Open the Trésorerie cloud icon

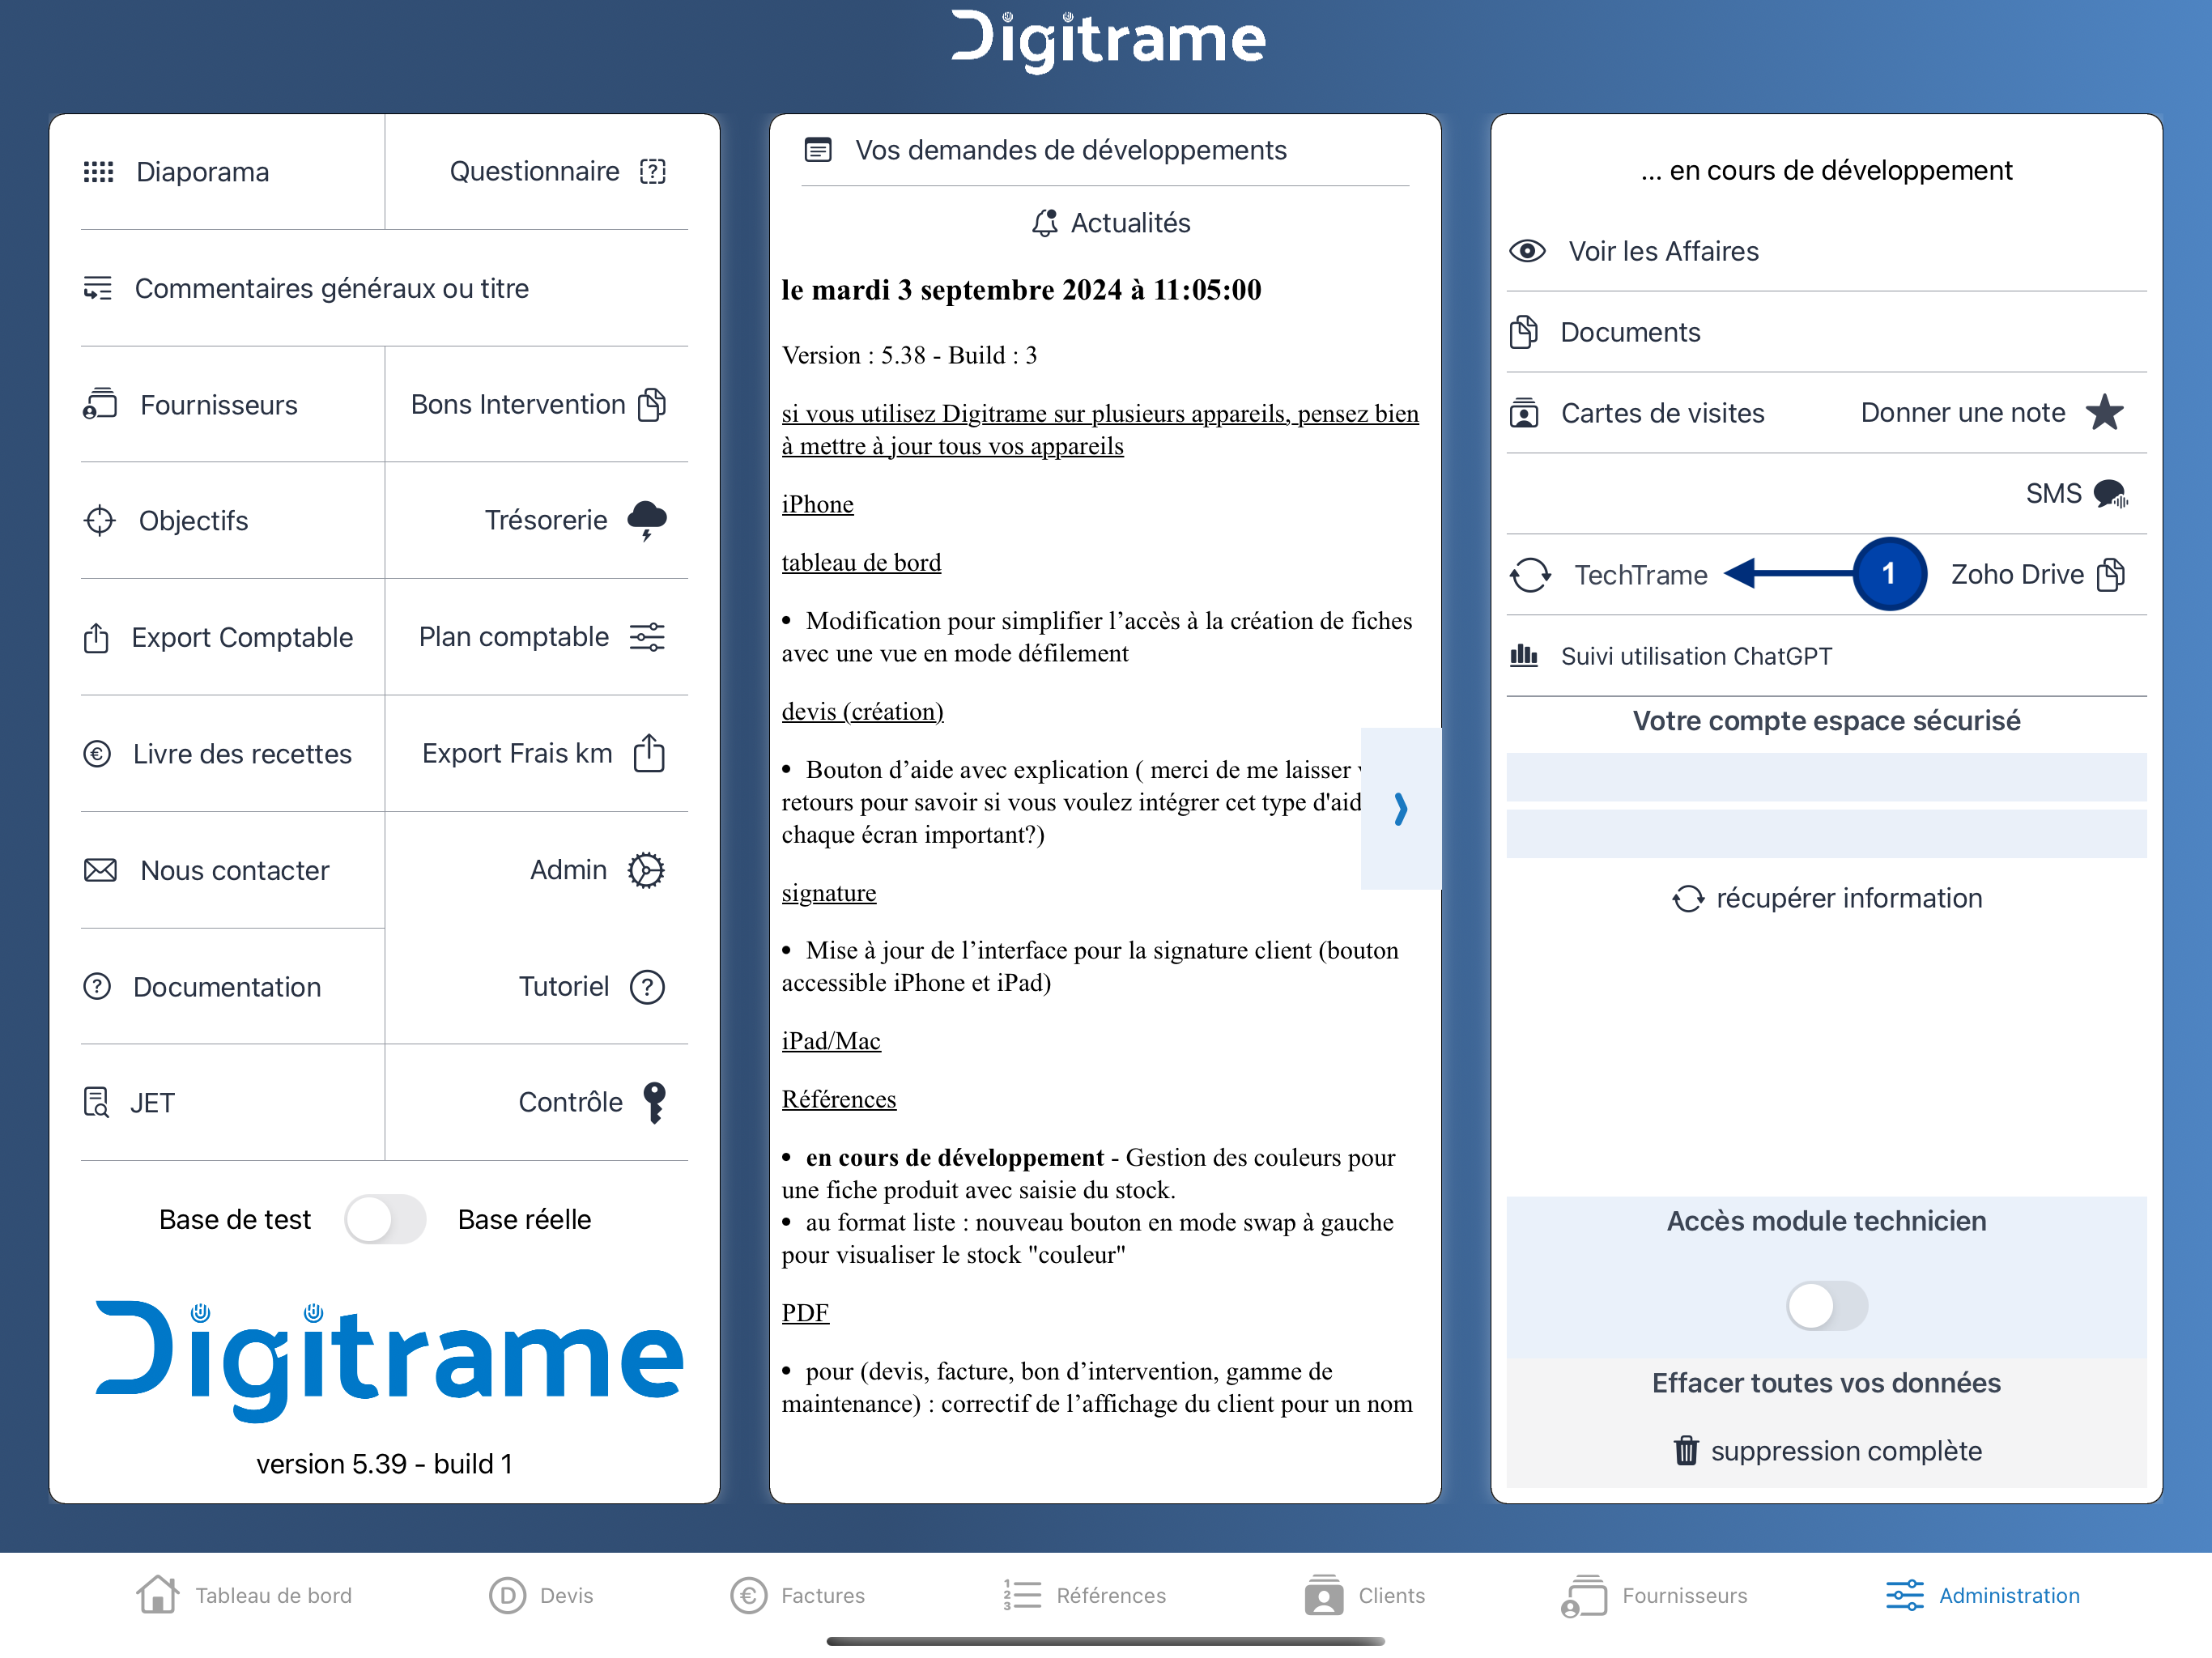[x=647, y=521]
